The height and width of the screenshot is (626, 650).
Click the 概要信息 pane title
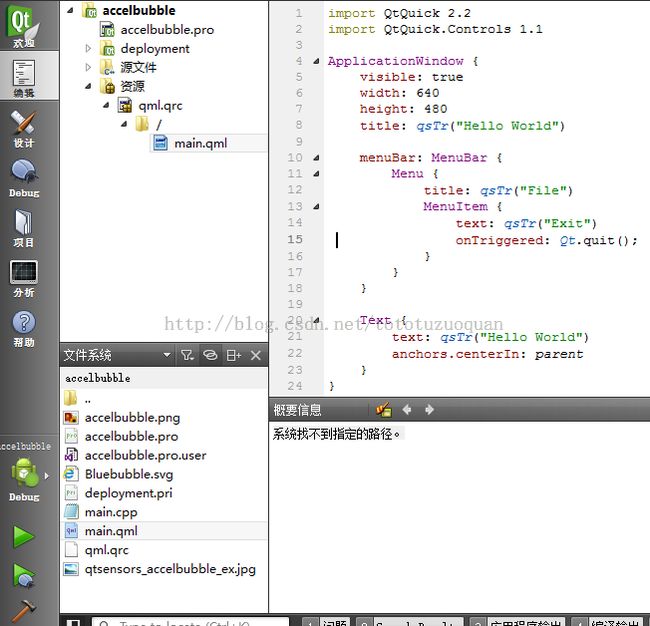click(297, 410)
